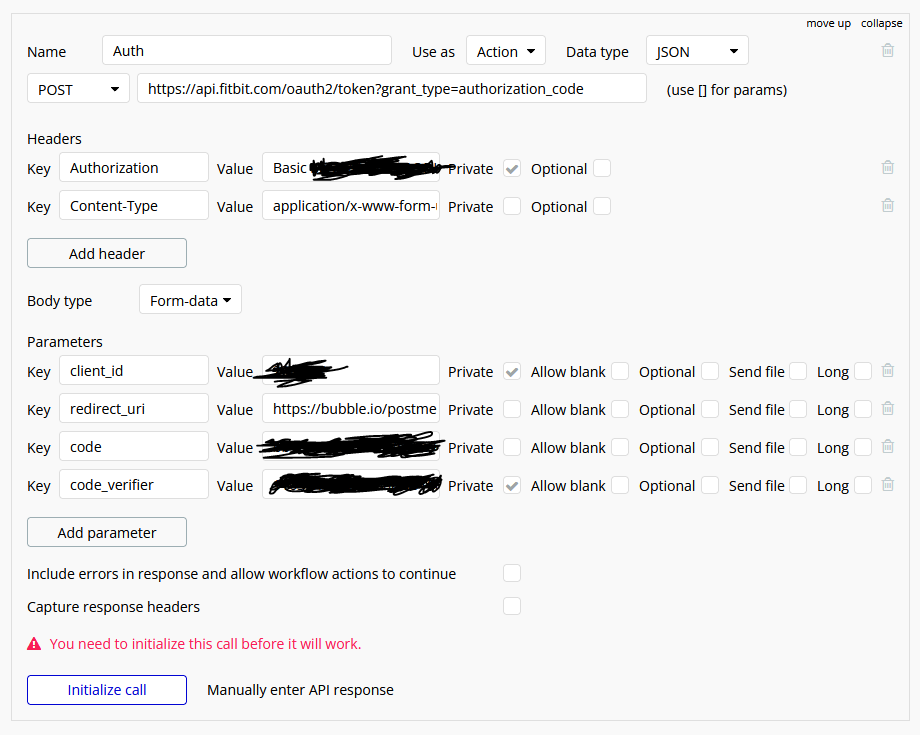The height and width of the screenshot is (735, 920).
Task: Click the code_verifier value field
Action: tap(351, 485)
